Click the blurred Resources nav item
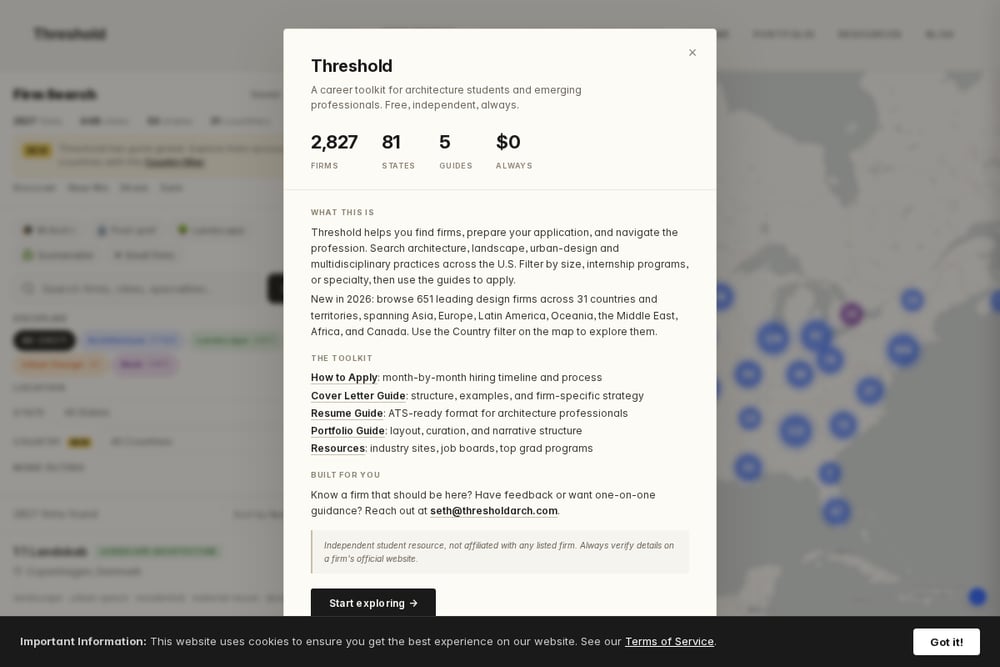The width and height of the screenshot is (1000, 667). 869,34
